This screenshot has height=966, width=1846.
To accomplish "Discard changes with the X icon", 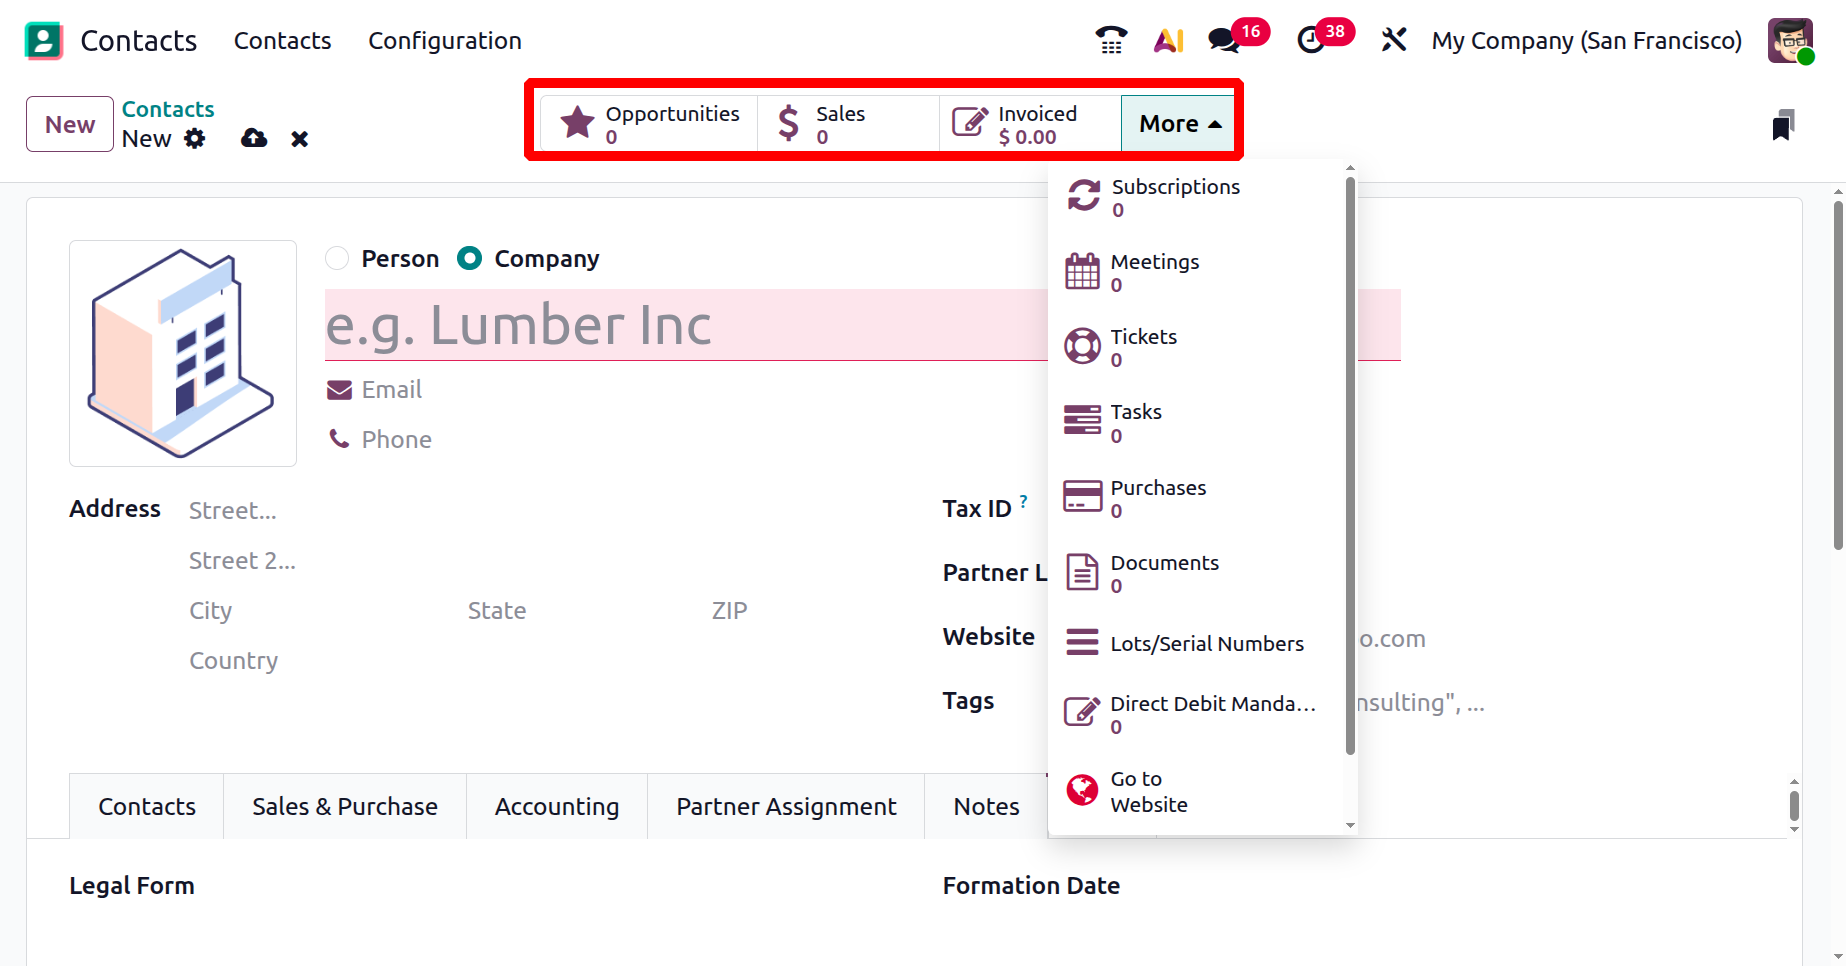I will coord(299,139).
